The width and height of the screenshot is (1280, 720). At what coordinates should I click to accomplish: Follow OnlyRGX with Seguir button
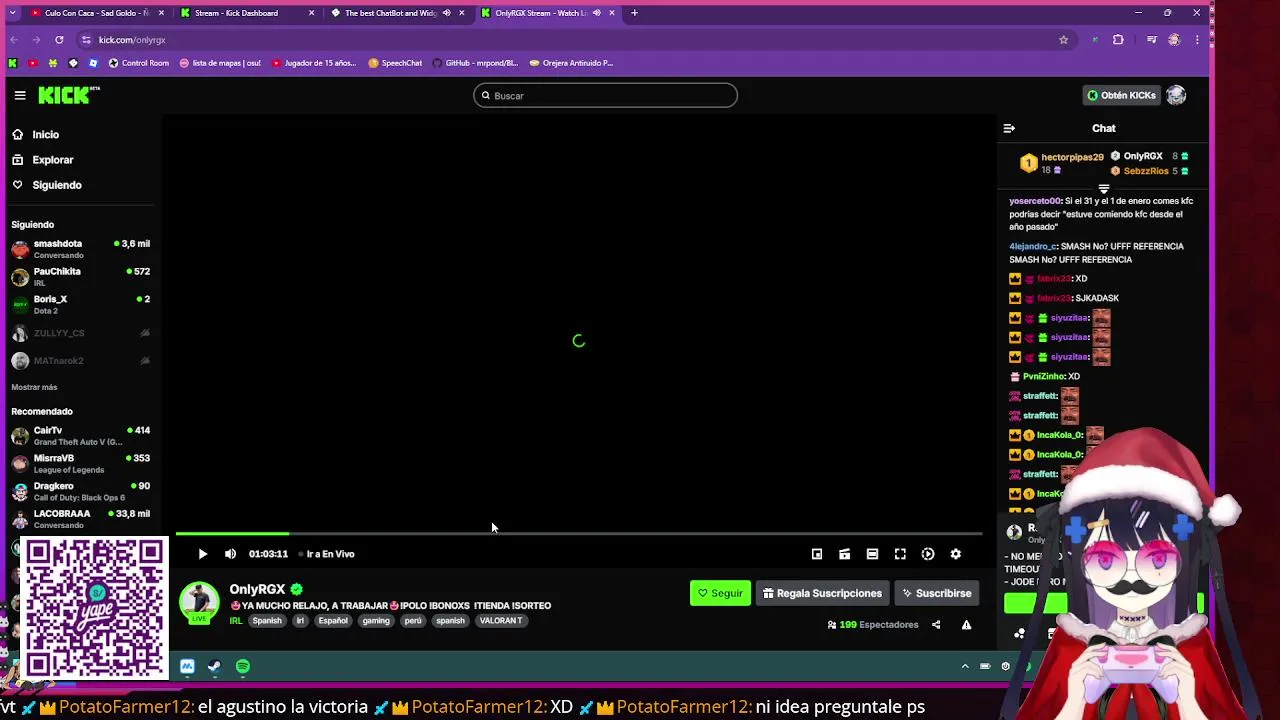720,593
